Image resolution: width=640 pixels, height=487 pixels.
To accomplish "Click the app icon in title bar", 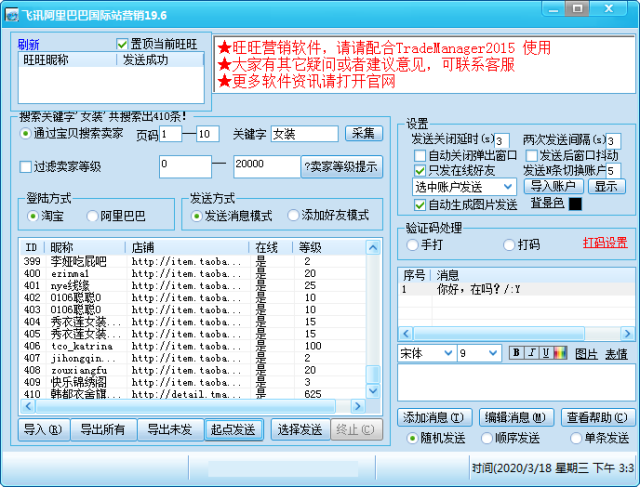I will point(11,15).
